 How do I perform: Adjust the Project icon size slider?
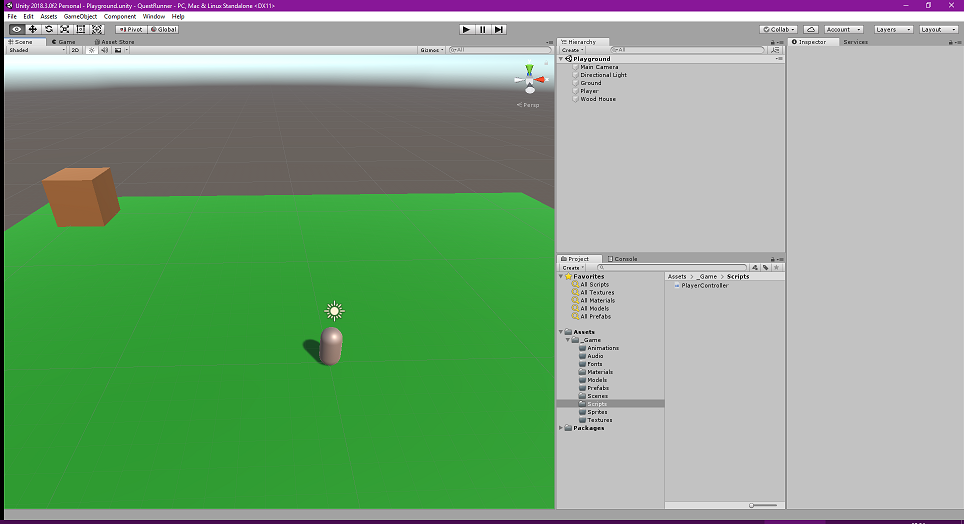[752, 505]
